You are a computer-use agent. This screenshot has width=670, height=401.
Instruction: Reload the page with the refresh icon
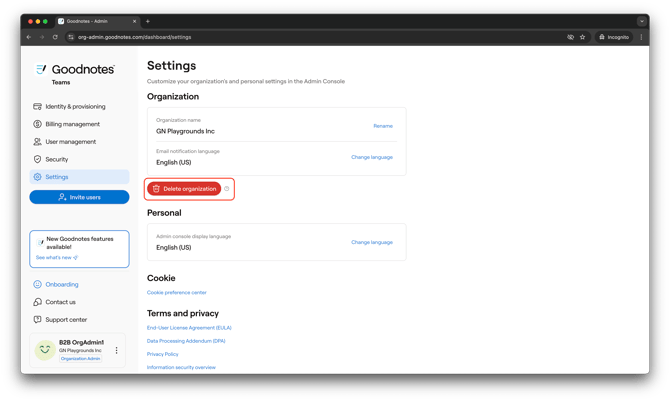tap(55, 37)
